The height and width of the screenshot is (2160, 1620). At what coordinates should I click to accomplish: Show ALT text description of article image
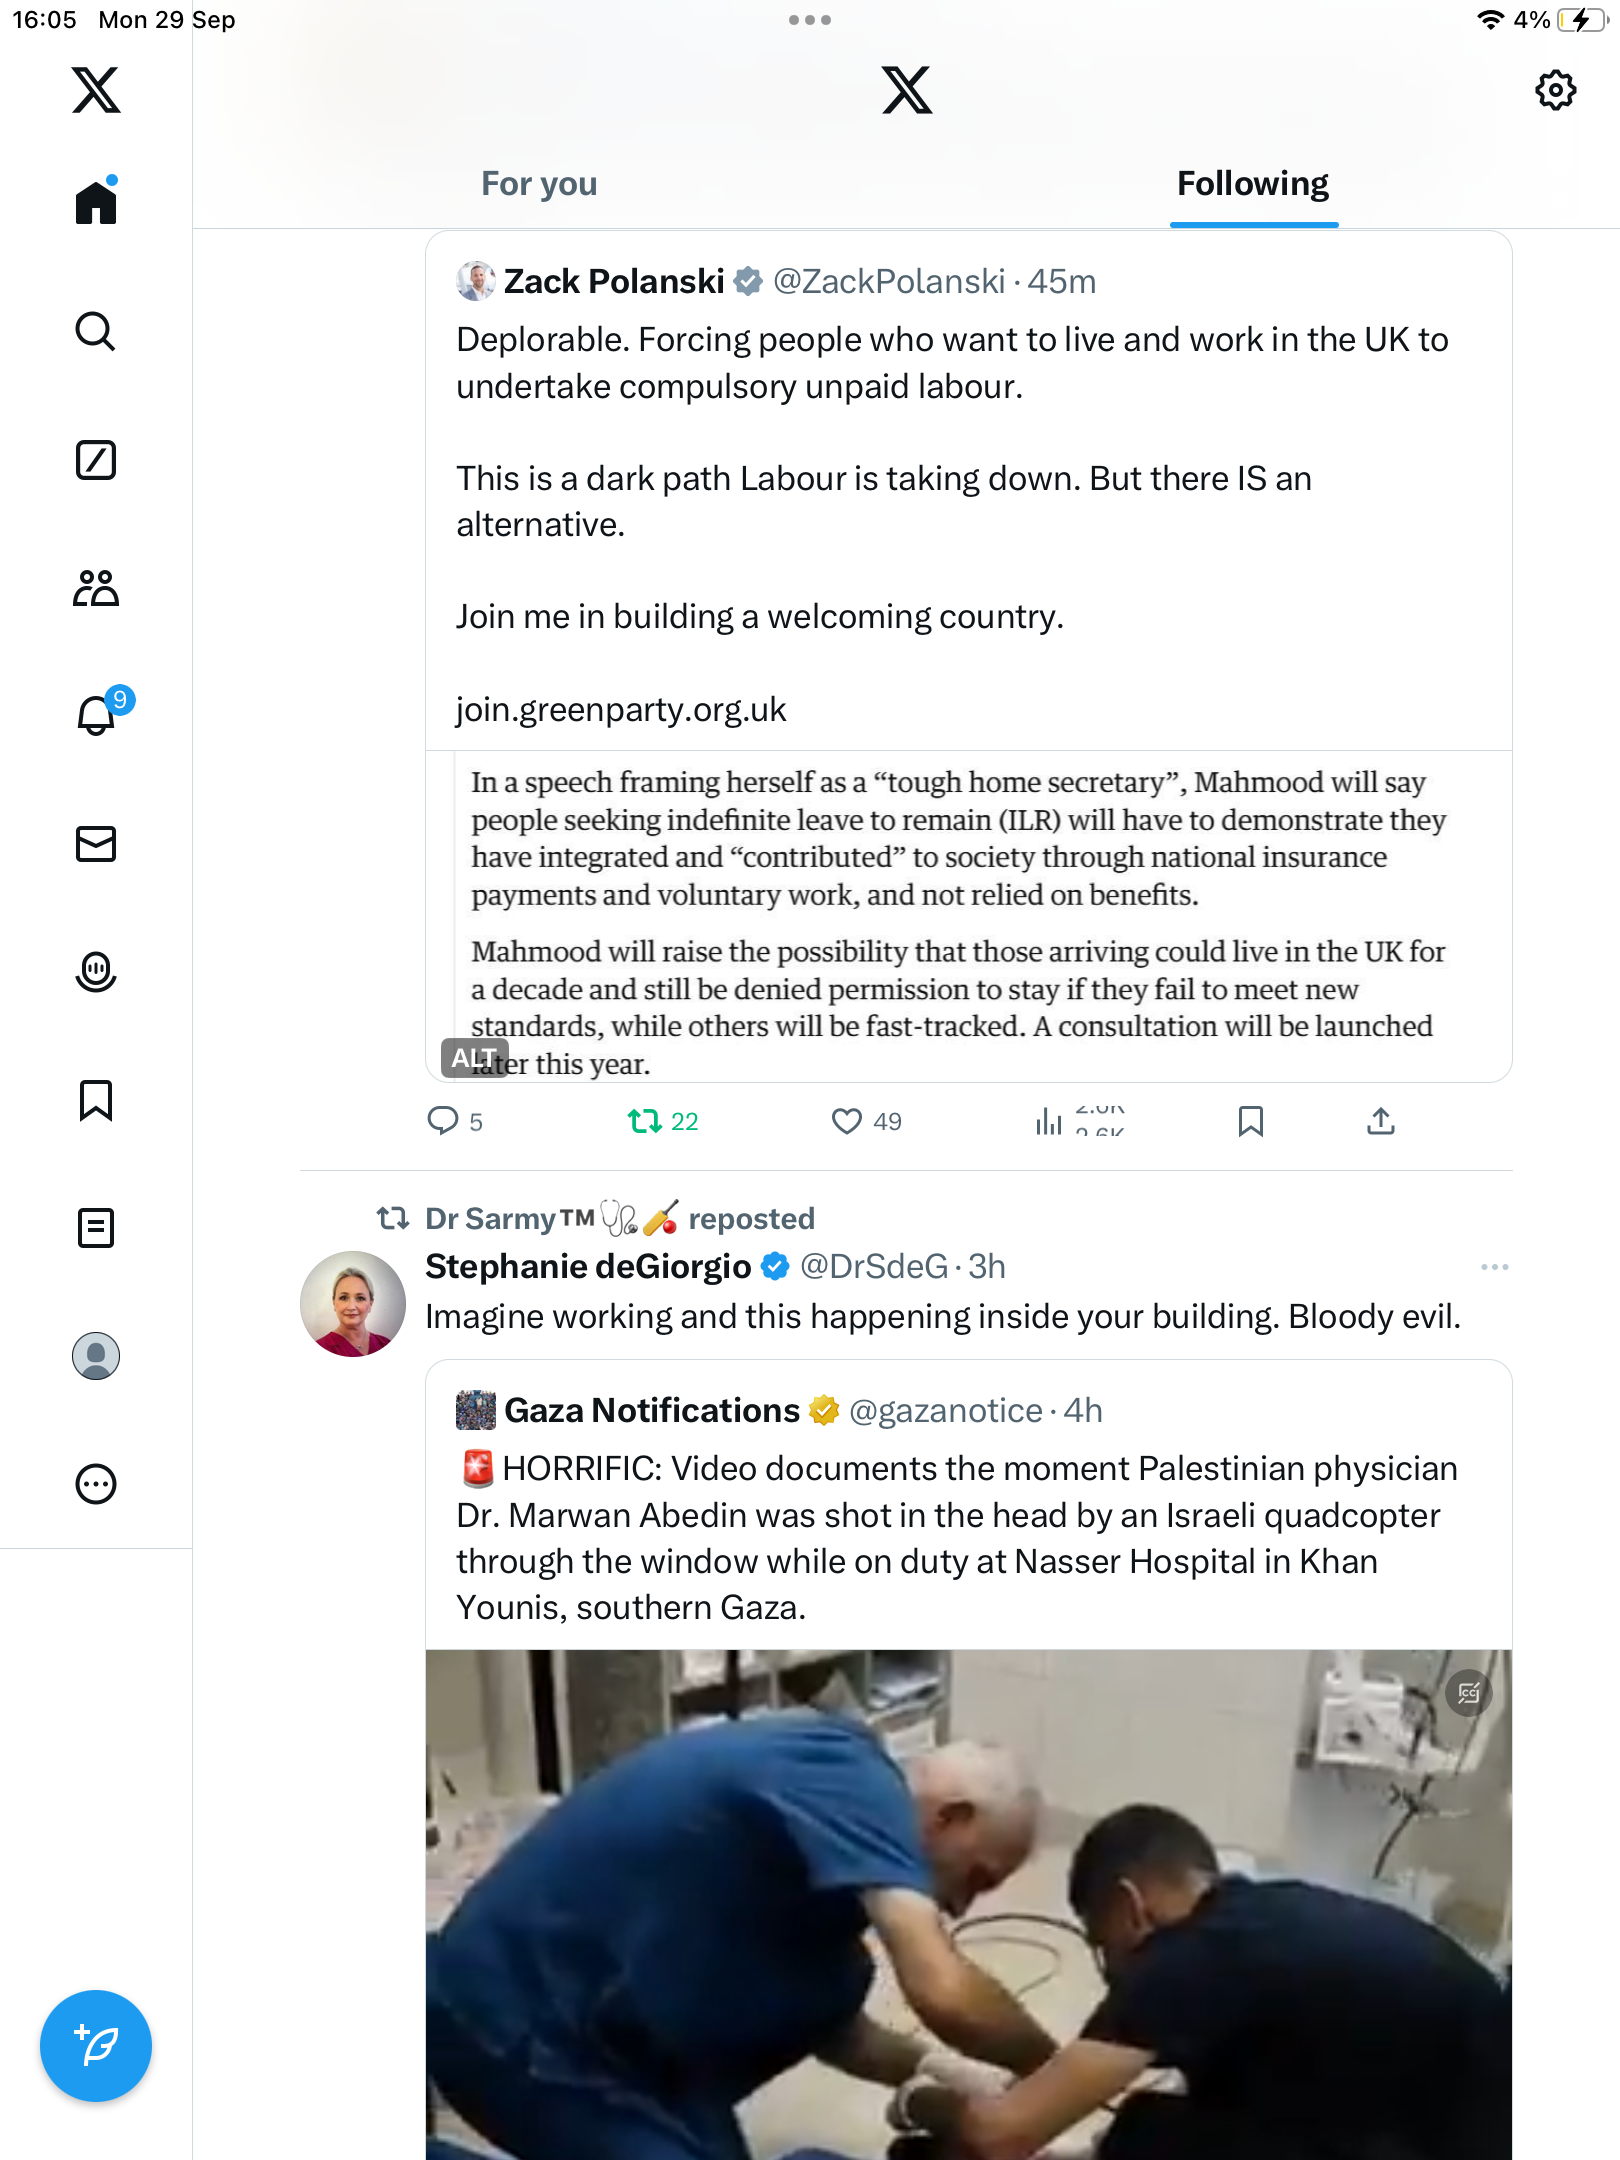pos(472,1057)
